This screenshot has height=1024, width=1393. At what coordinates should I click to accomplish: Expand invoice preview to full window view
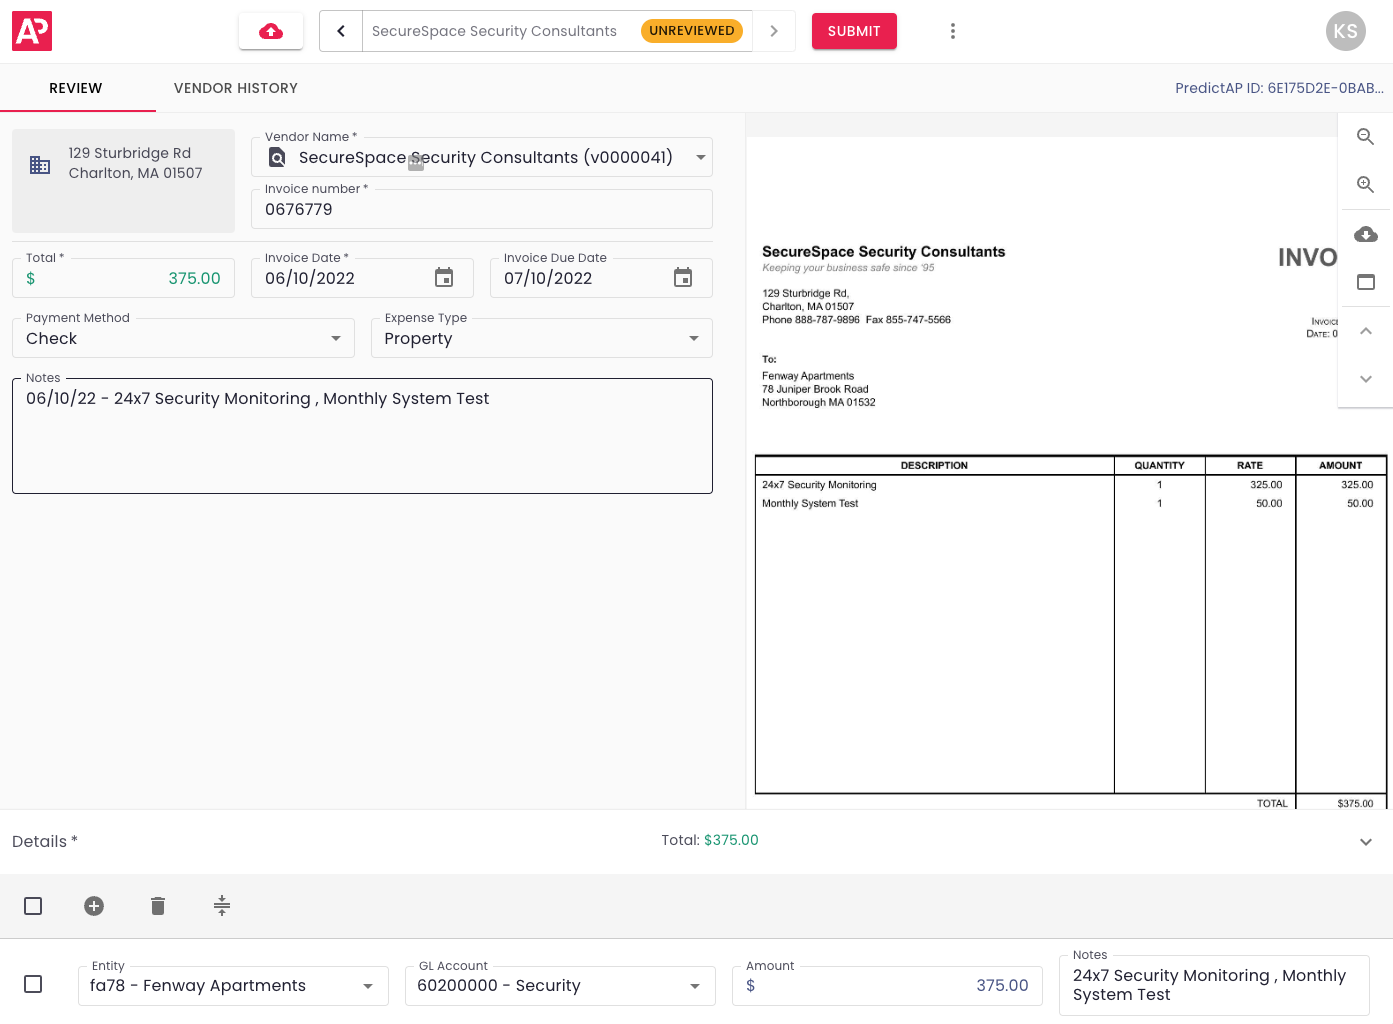[1365, 282]
